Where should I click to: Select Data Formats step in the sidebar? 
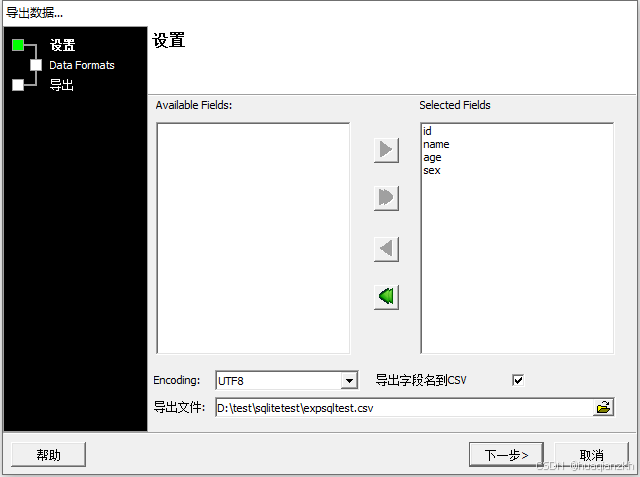pos(82,65)
